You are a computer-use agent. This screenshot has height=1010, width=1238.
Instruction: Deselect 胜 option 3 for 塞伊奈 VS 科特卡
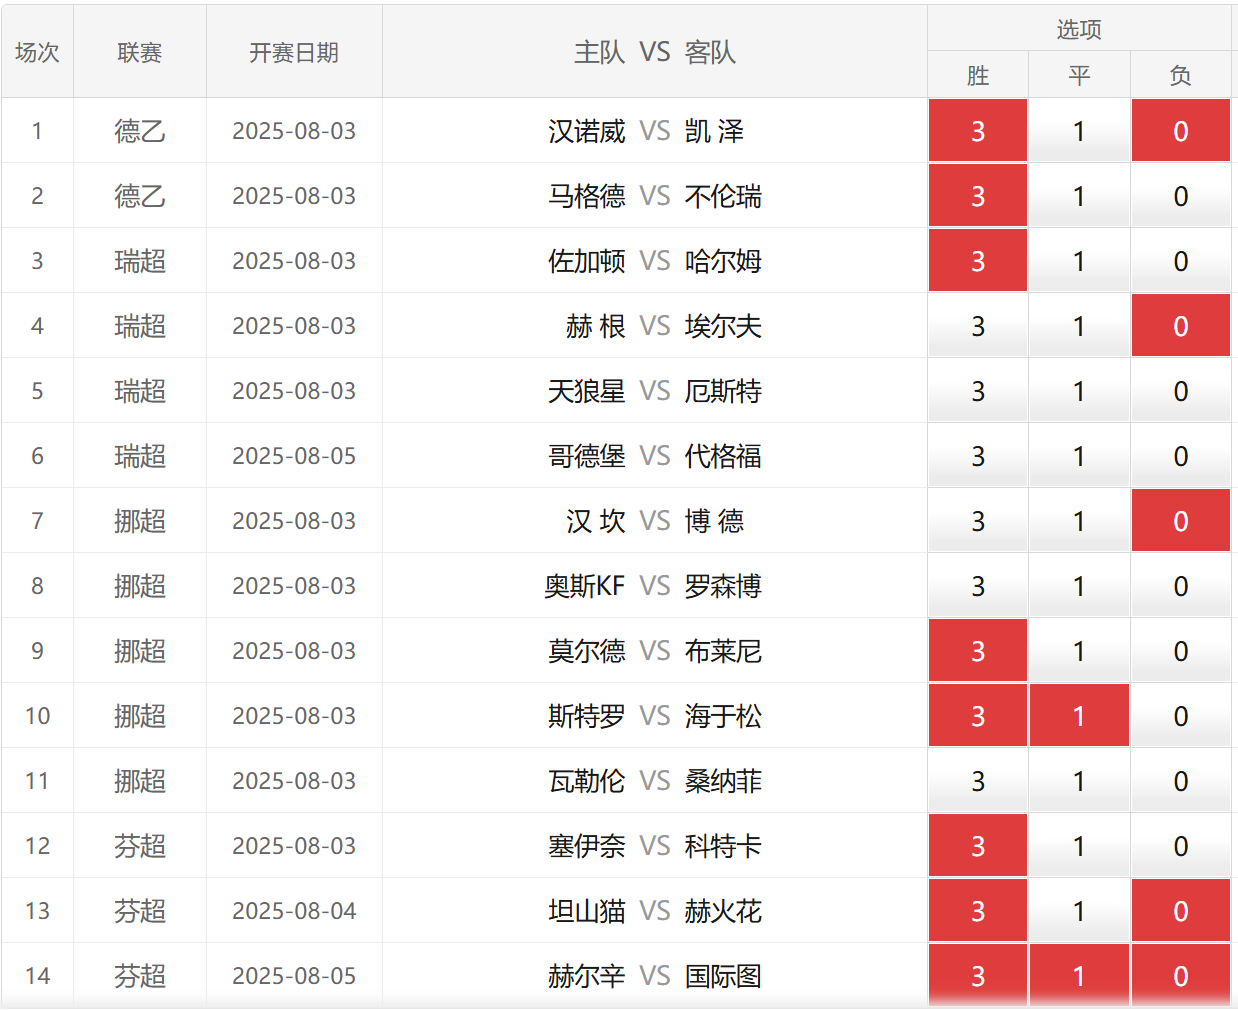978,846
